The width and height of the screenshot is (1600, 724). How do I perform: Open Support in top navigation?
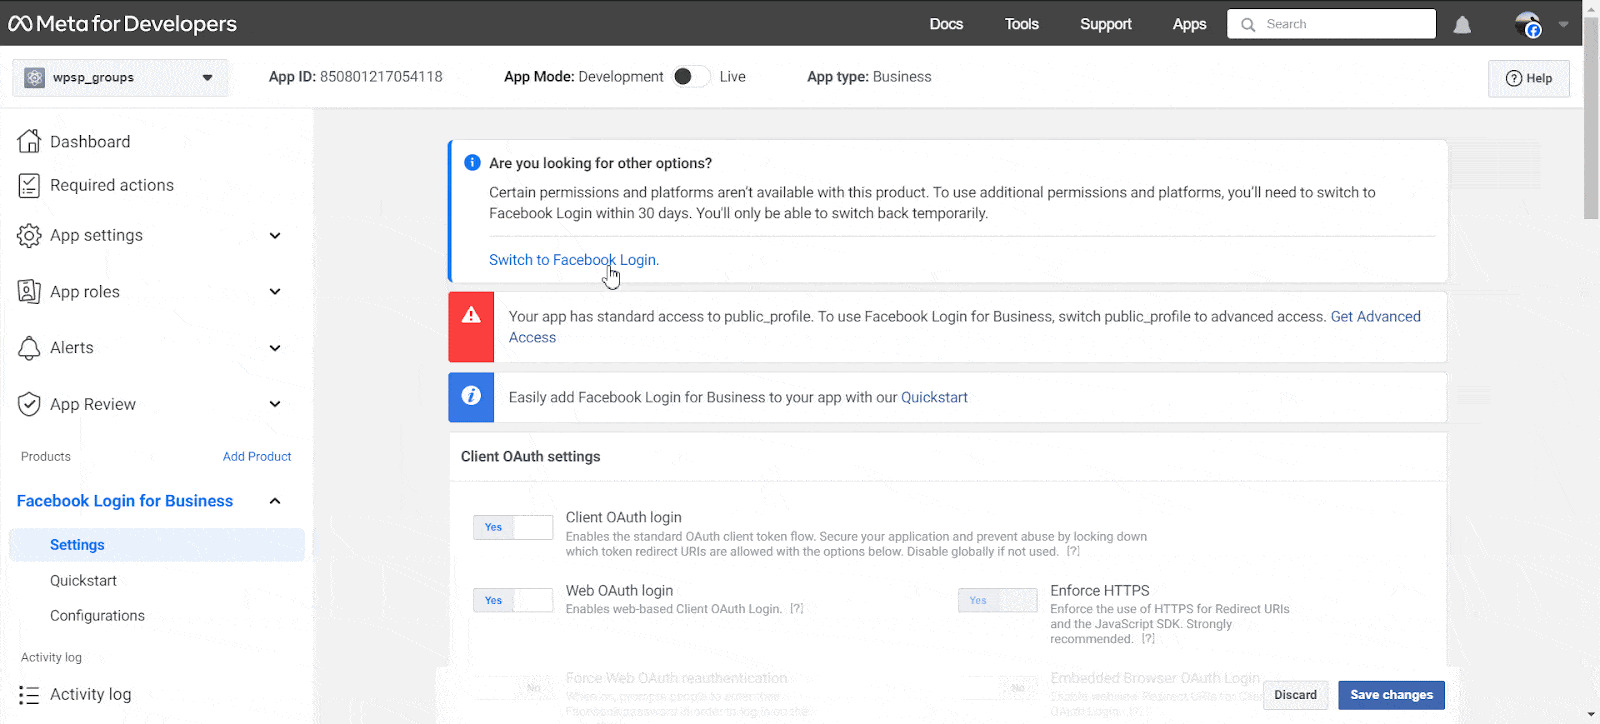pyautogui.click(x=1106, y=24)
